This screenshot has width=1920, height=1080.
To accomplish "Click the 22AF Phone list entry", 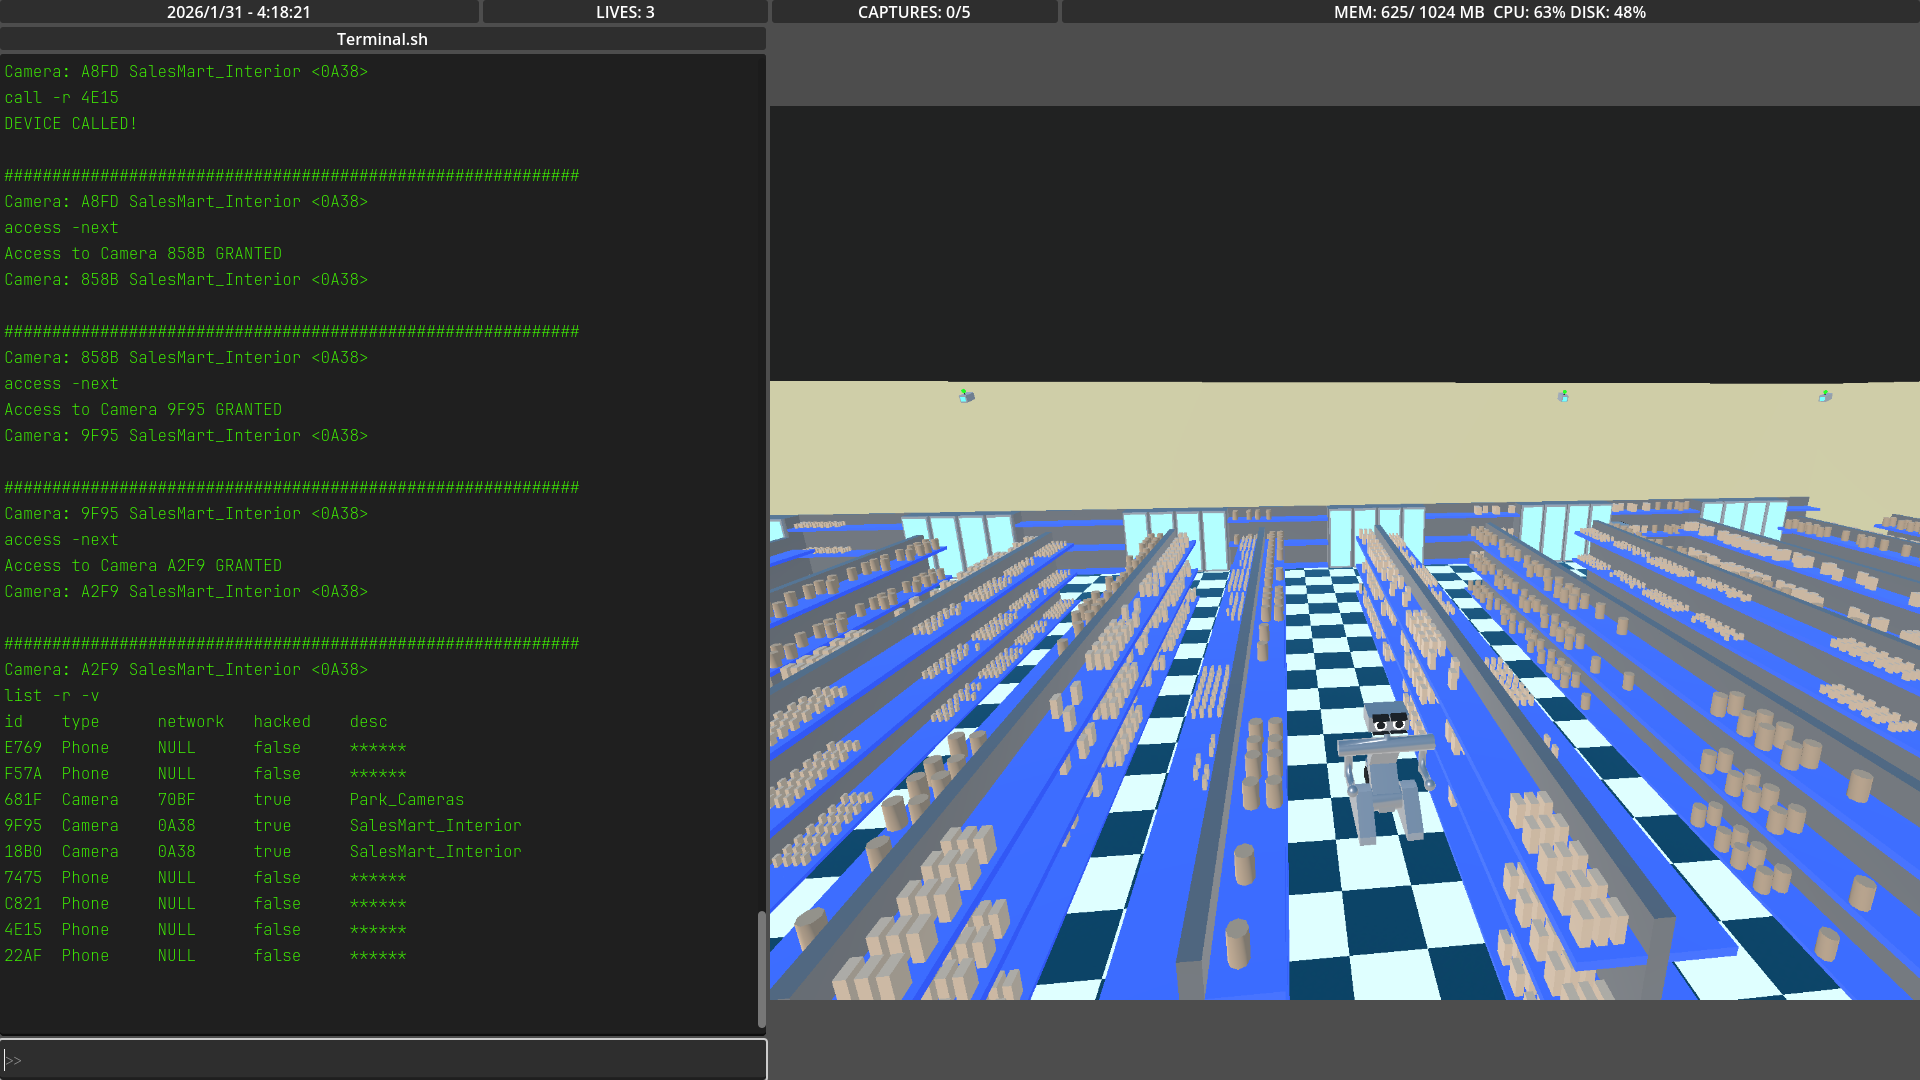I will [x=23, y=956].
